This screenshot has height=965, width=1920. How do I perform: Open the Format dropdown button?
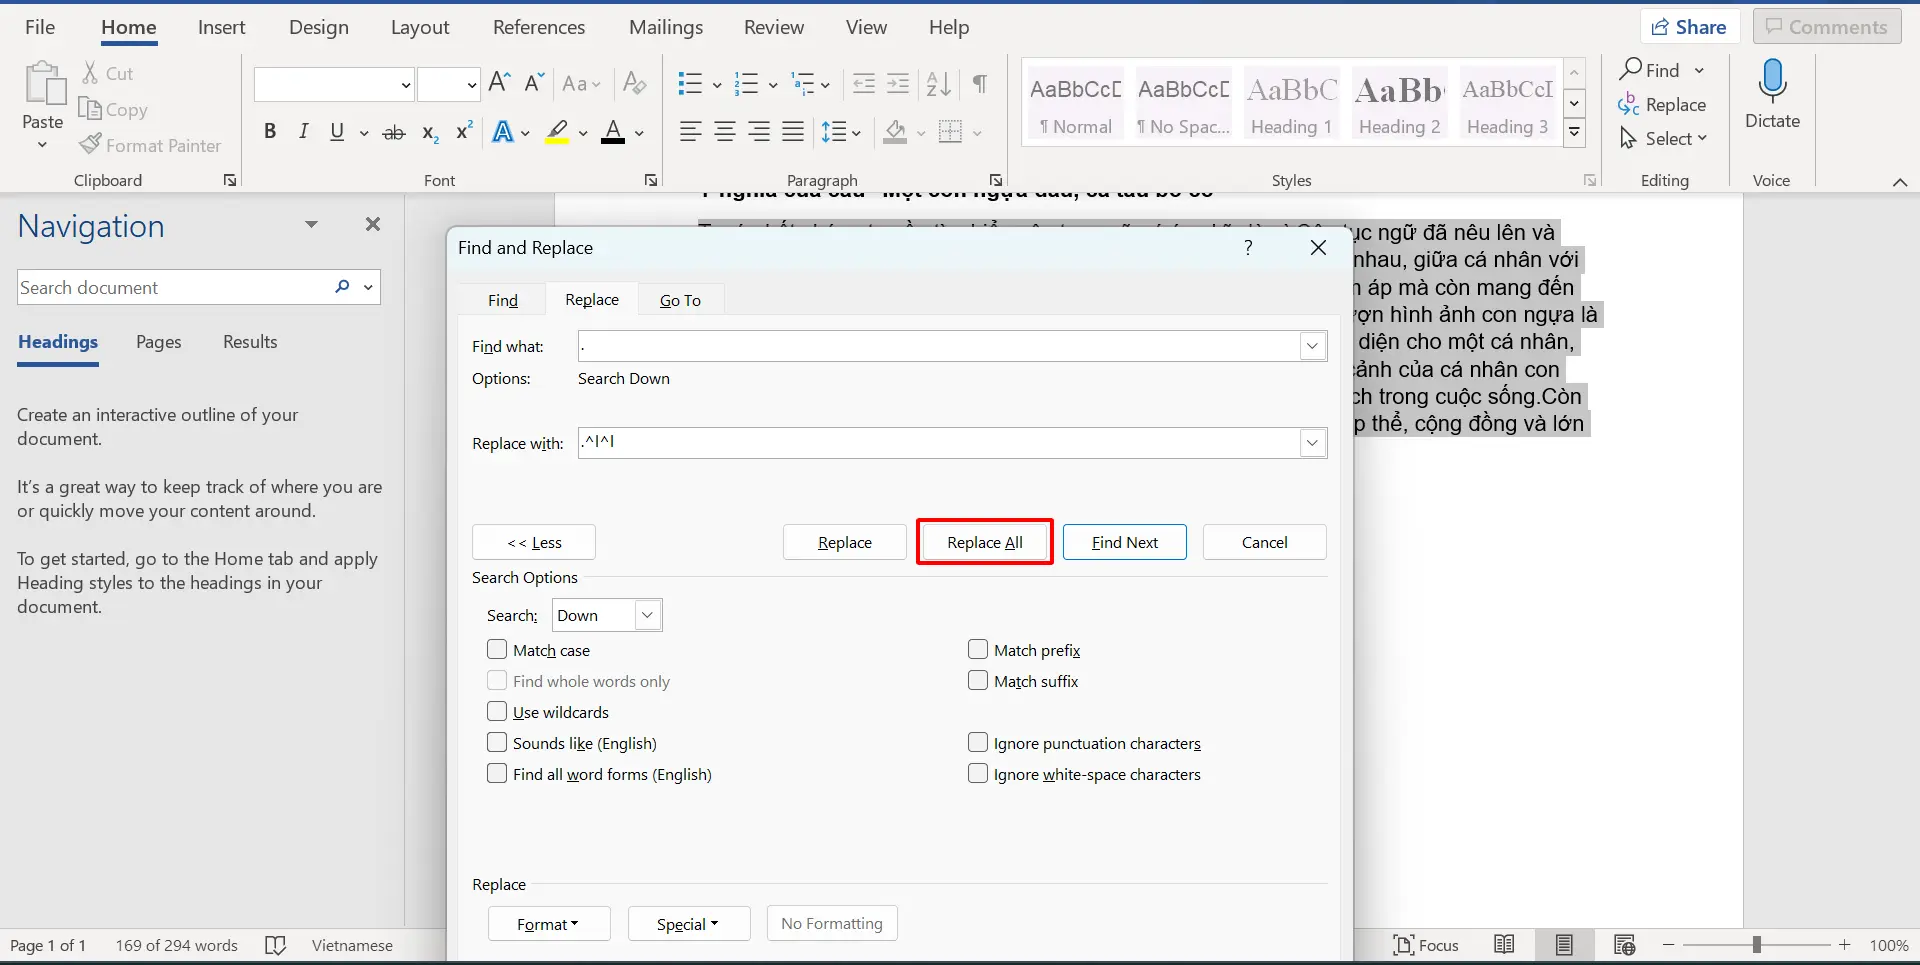[549, 924]
